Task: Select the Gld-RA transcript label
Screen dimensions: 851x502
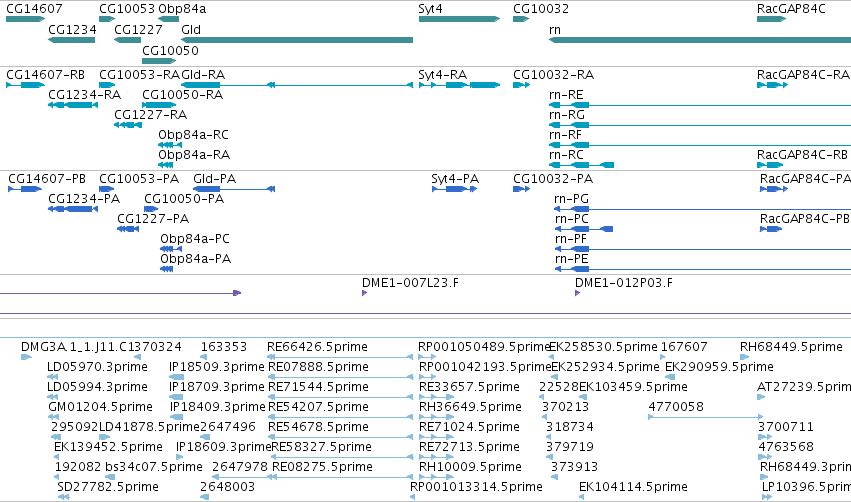Action: [203, 74]
